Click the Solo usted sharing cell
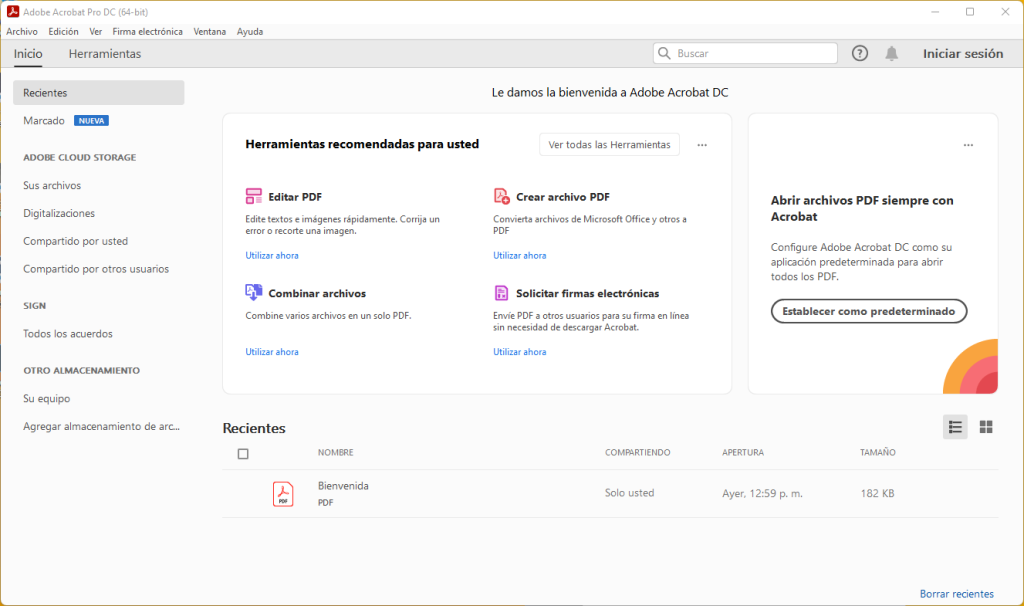The image size is (1024, 606). click(630, 493)
